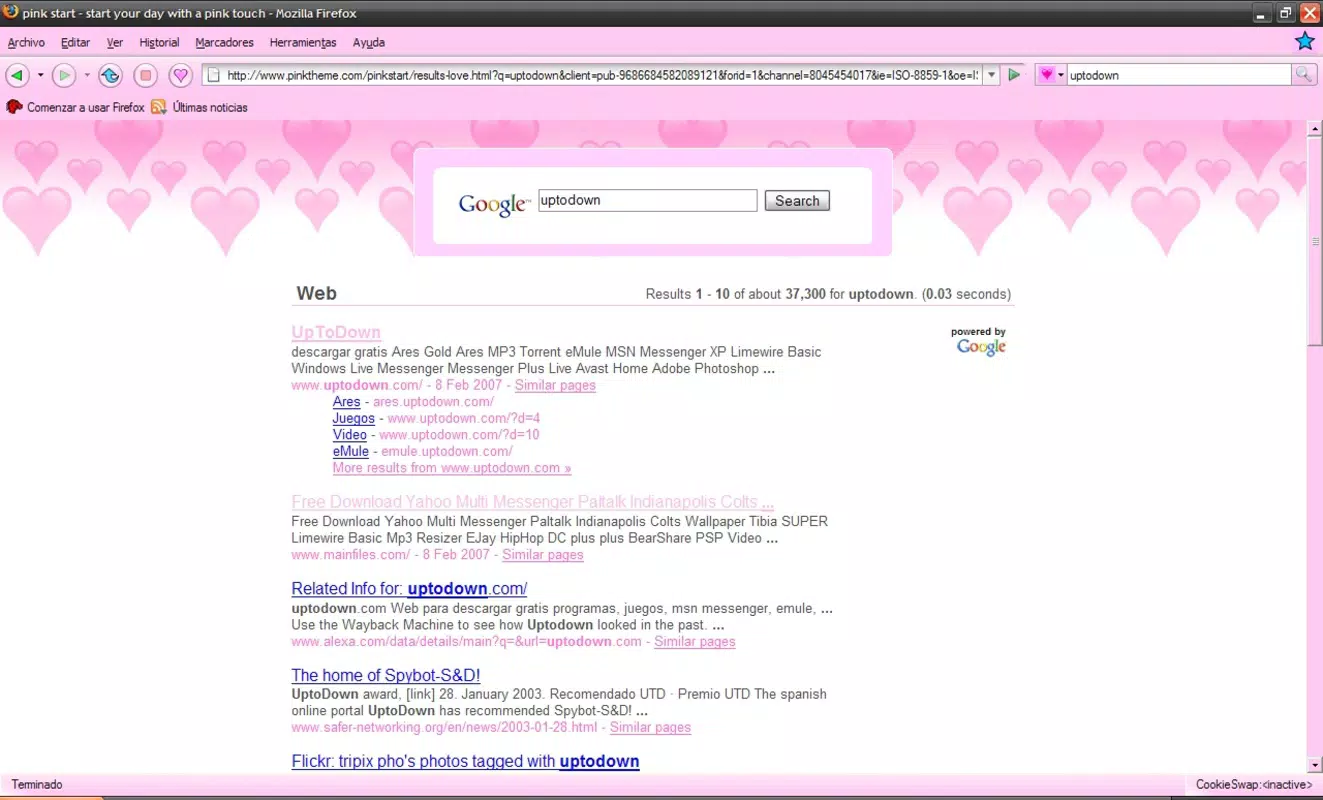This screenshot has width=1323, height=800.
Task: Click the www.uptodown.com/?d=10 URL text
Action: (x=459, y=435)
